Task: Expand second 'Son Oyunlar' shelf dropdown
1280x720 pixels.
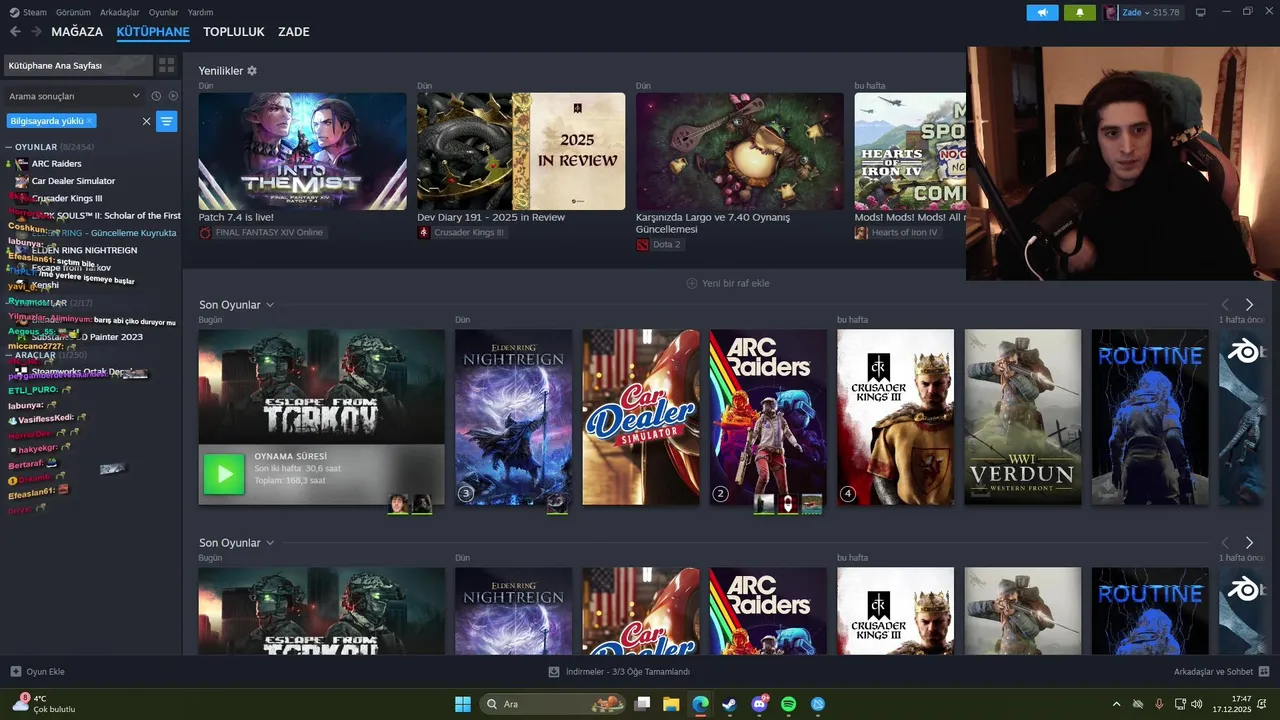Action: coord(270,543)
